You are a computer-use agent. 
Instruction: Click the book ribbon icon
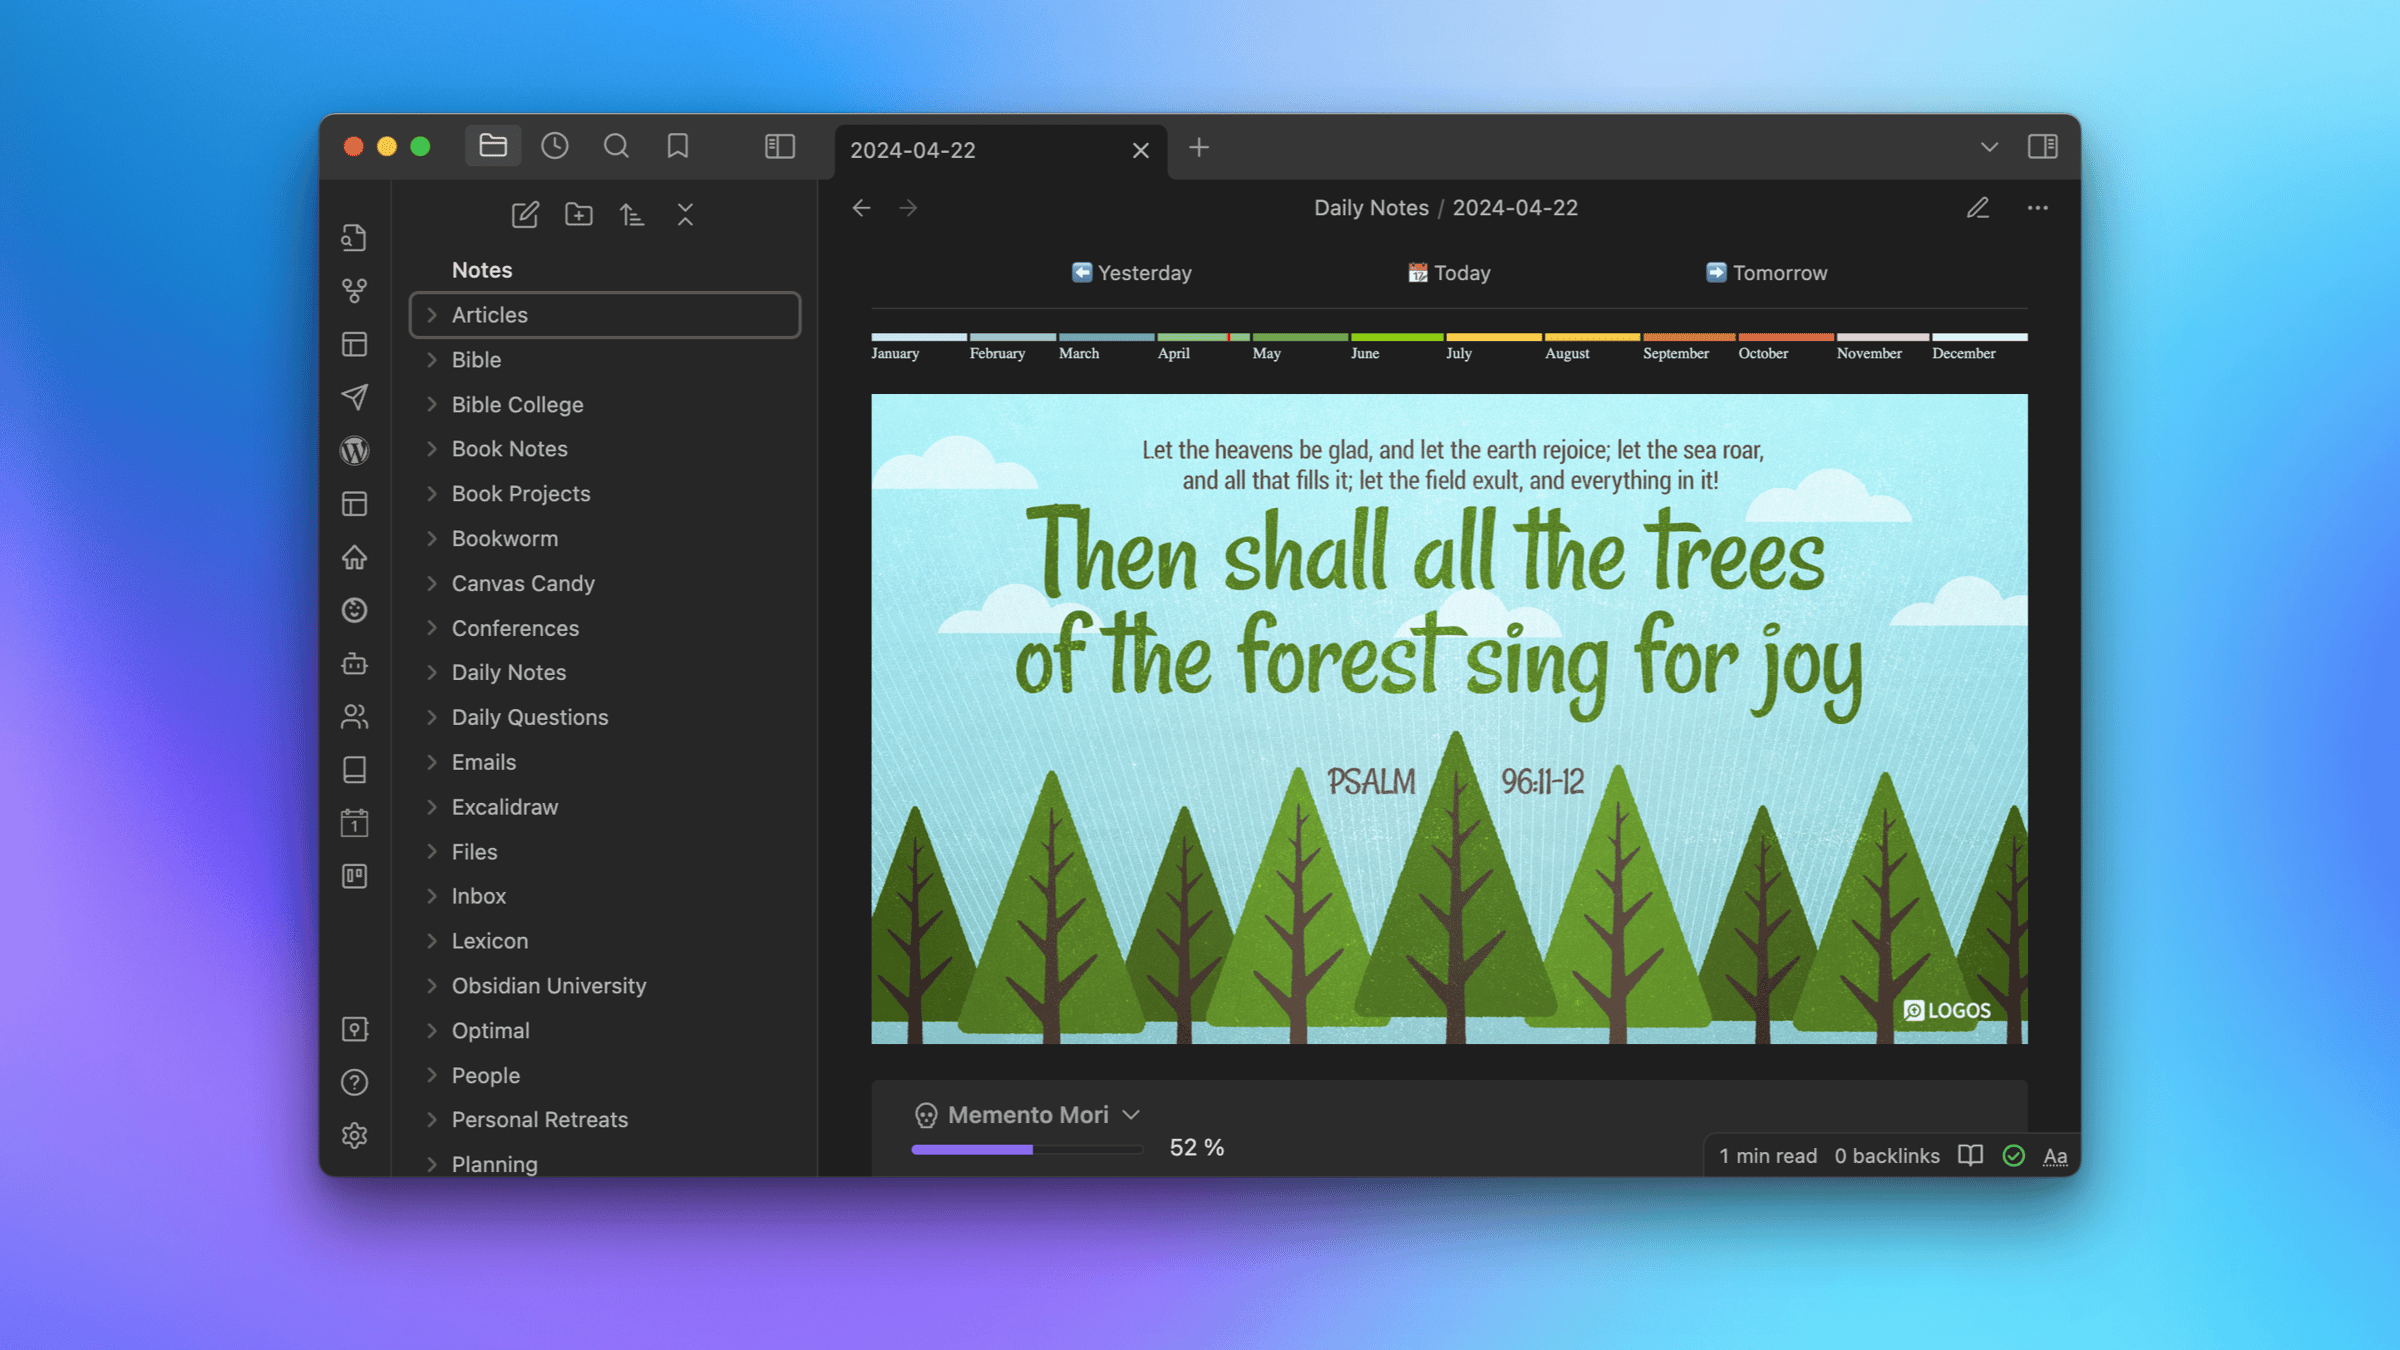[354, 770]
